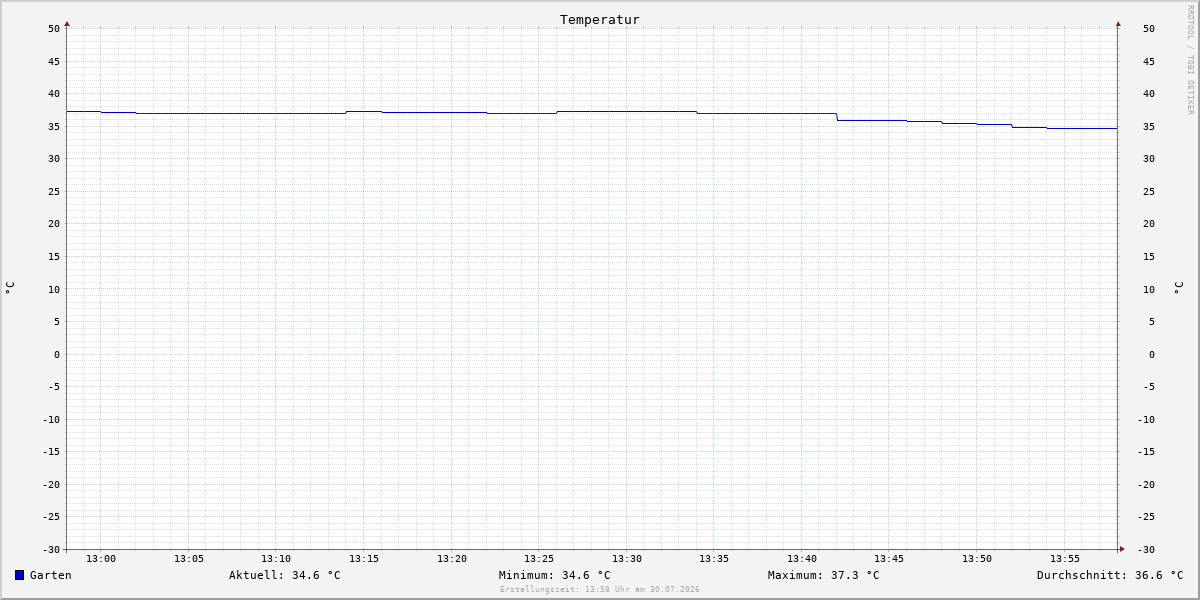Click the 13:55 time axis label
This screenshot has height=600, width=1200.
click(x=1065, y=559)
